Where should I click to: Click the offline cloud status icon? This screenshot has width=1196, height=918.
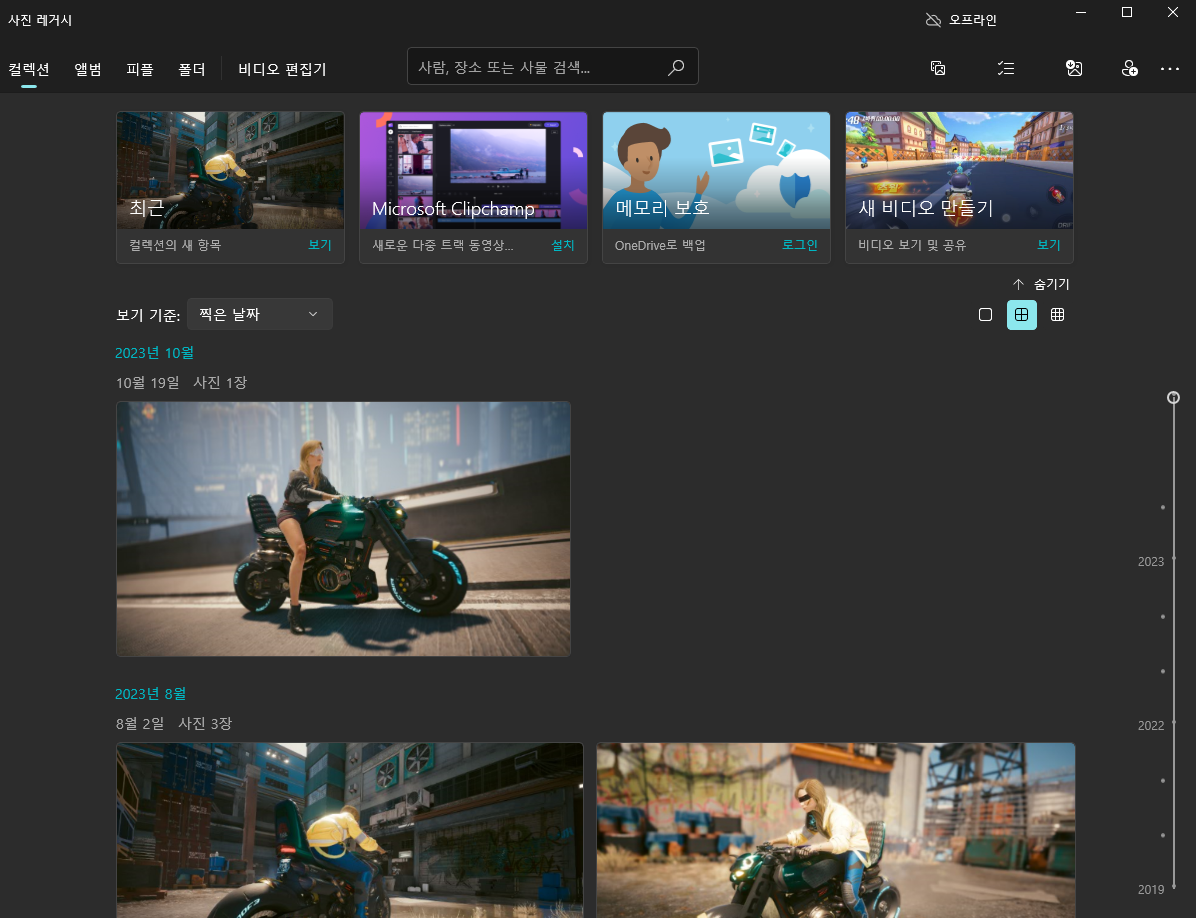[x=933, y=20]
